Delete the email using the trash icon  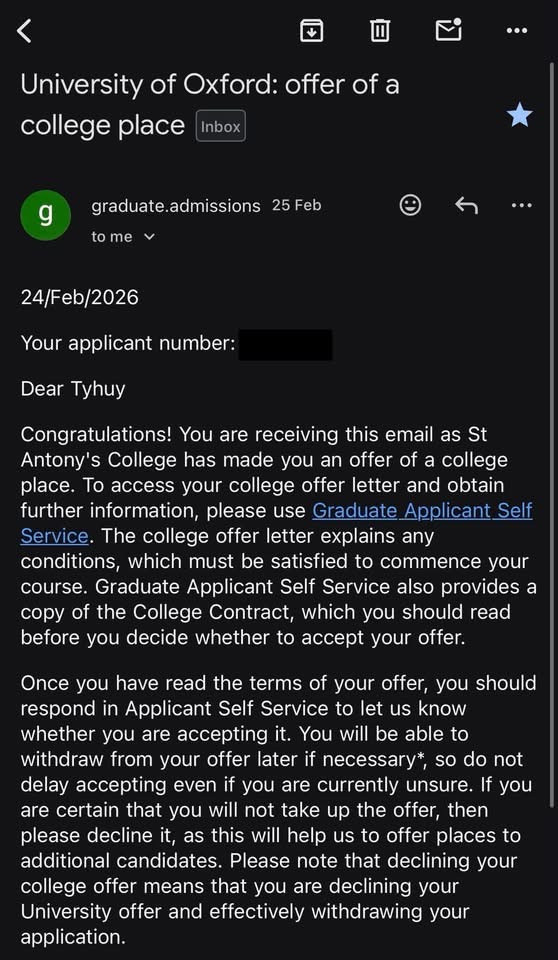(380, 30)
